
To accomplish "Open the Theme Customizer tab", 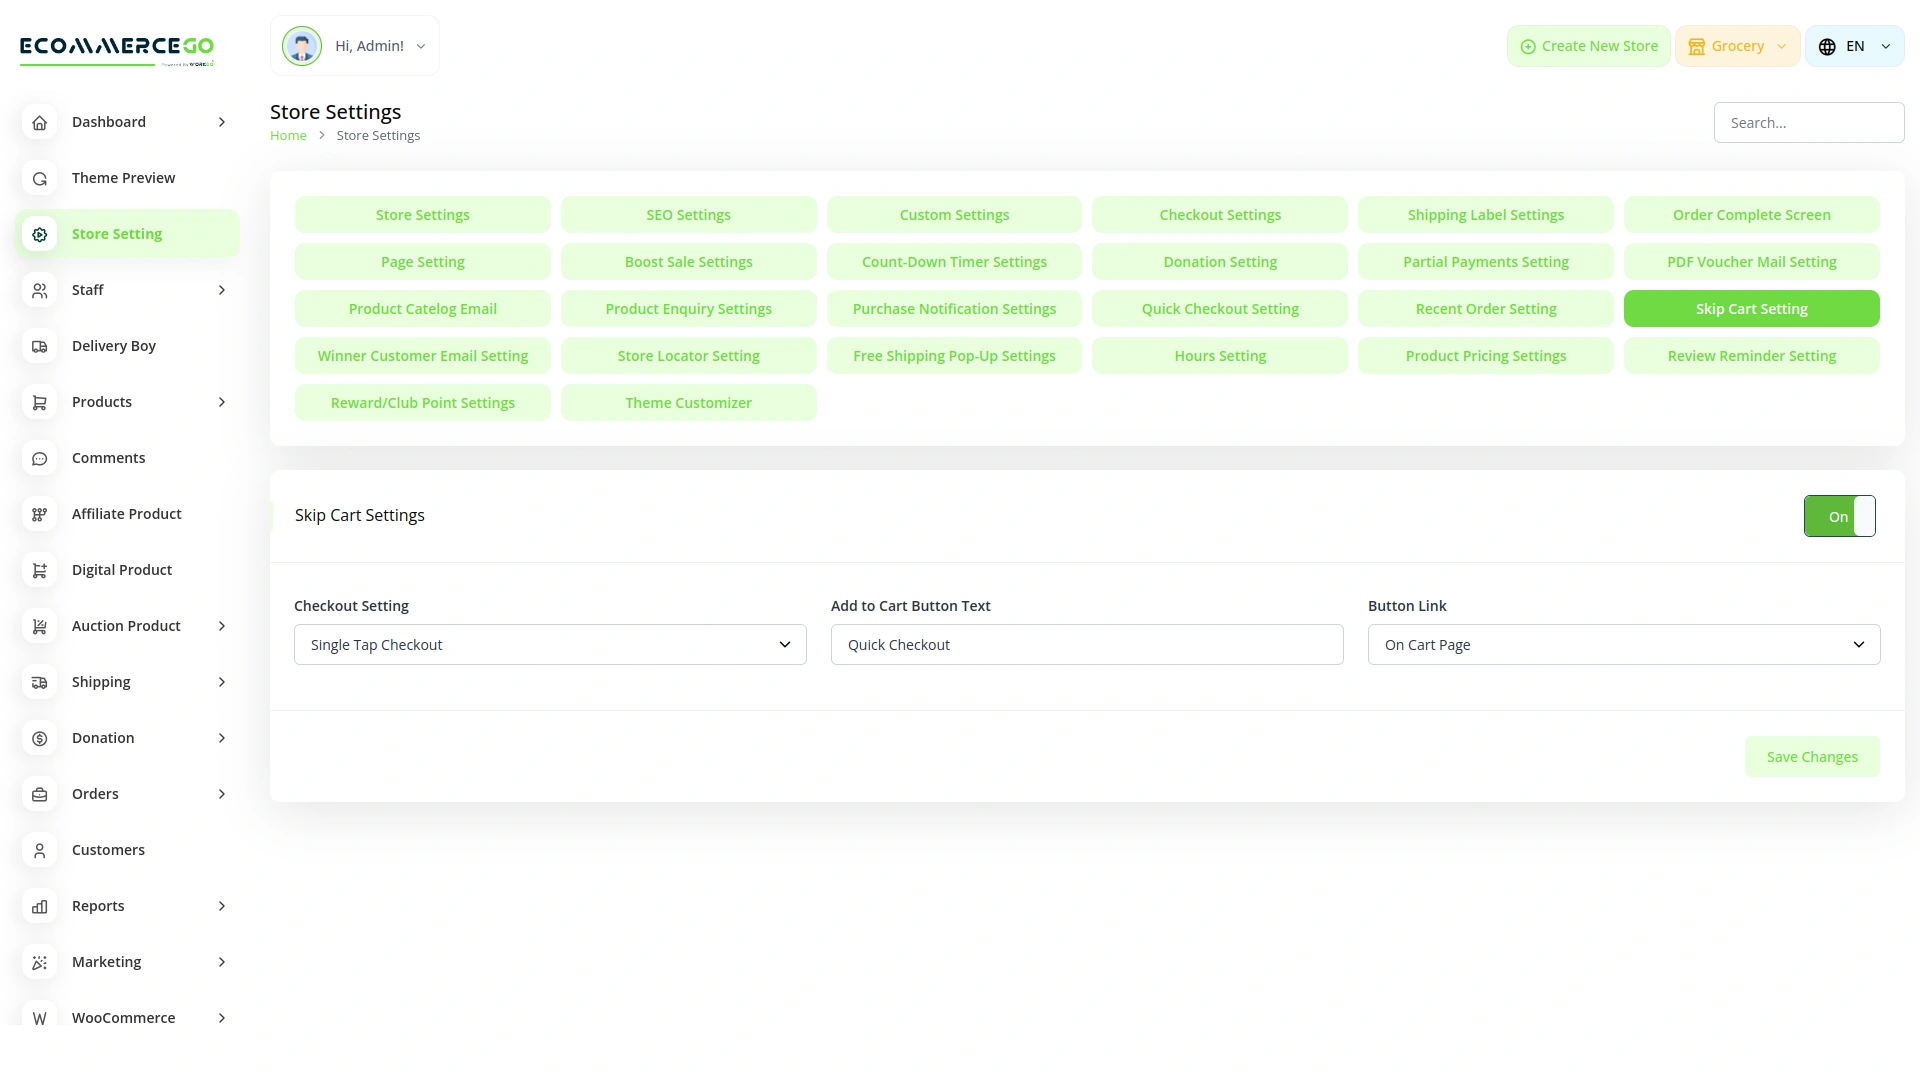I will [688, 403].
